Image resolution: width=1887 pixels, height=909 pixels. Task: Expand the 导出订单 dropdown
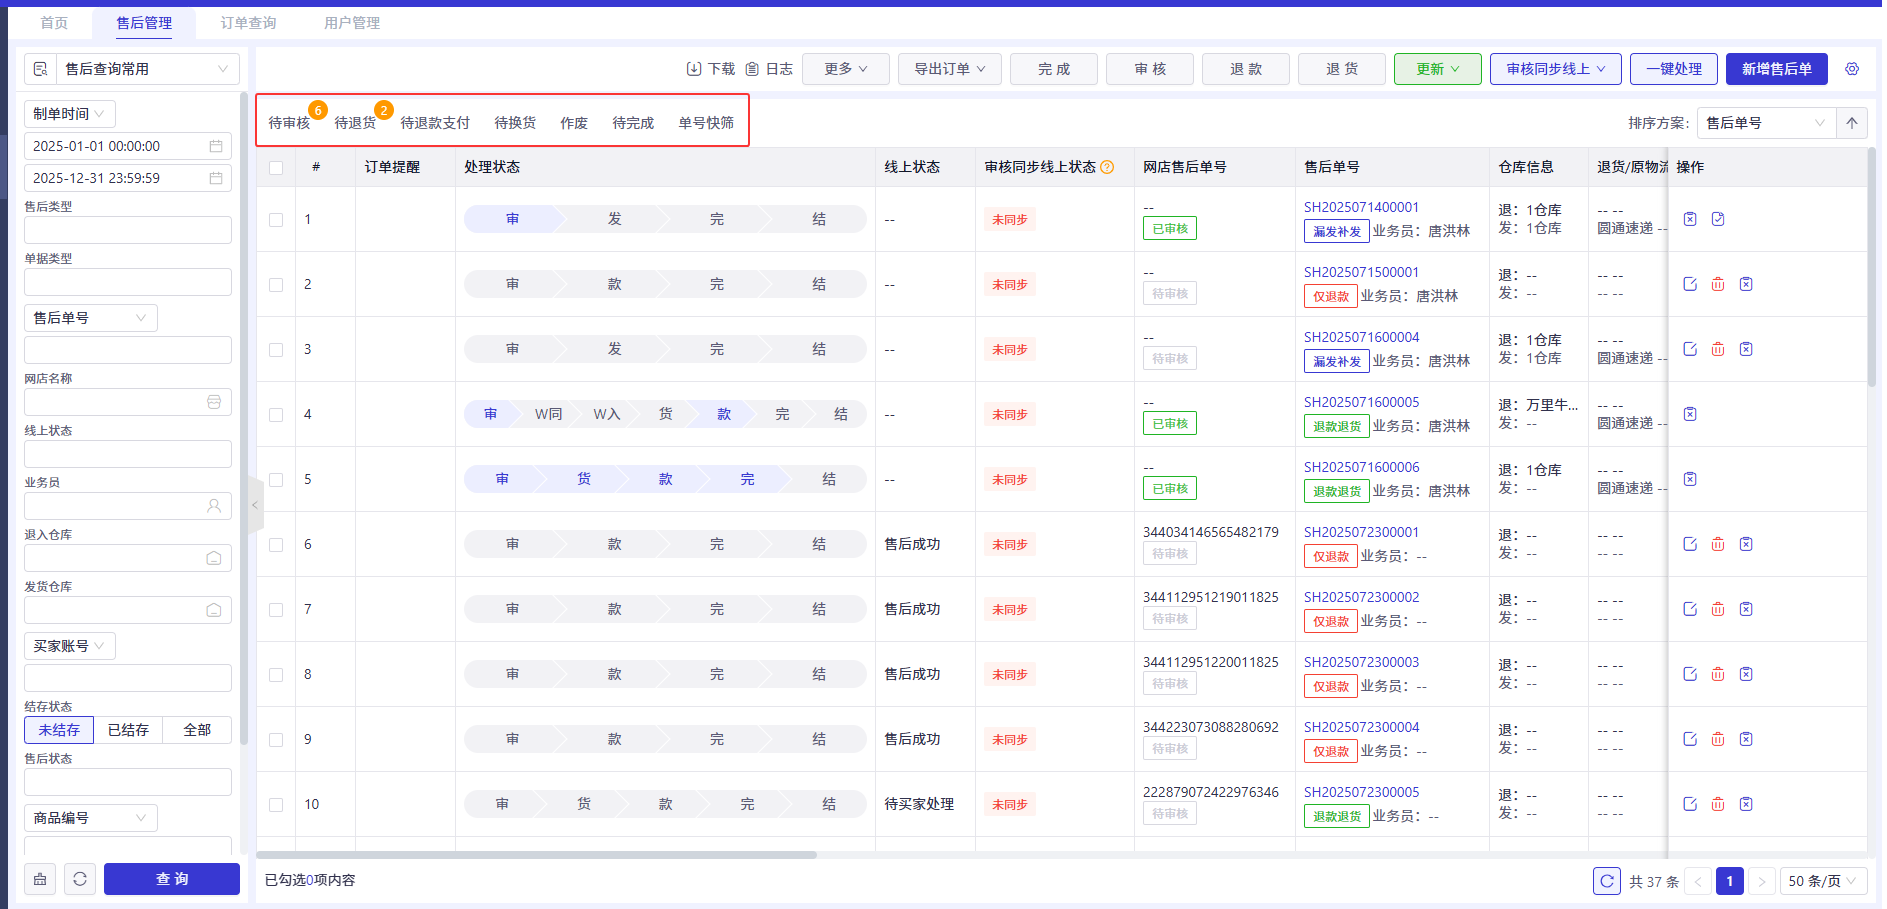pos(950,69)
